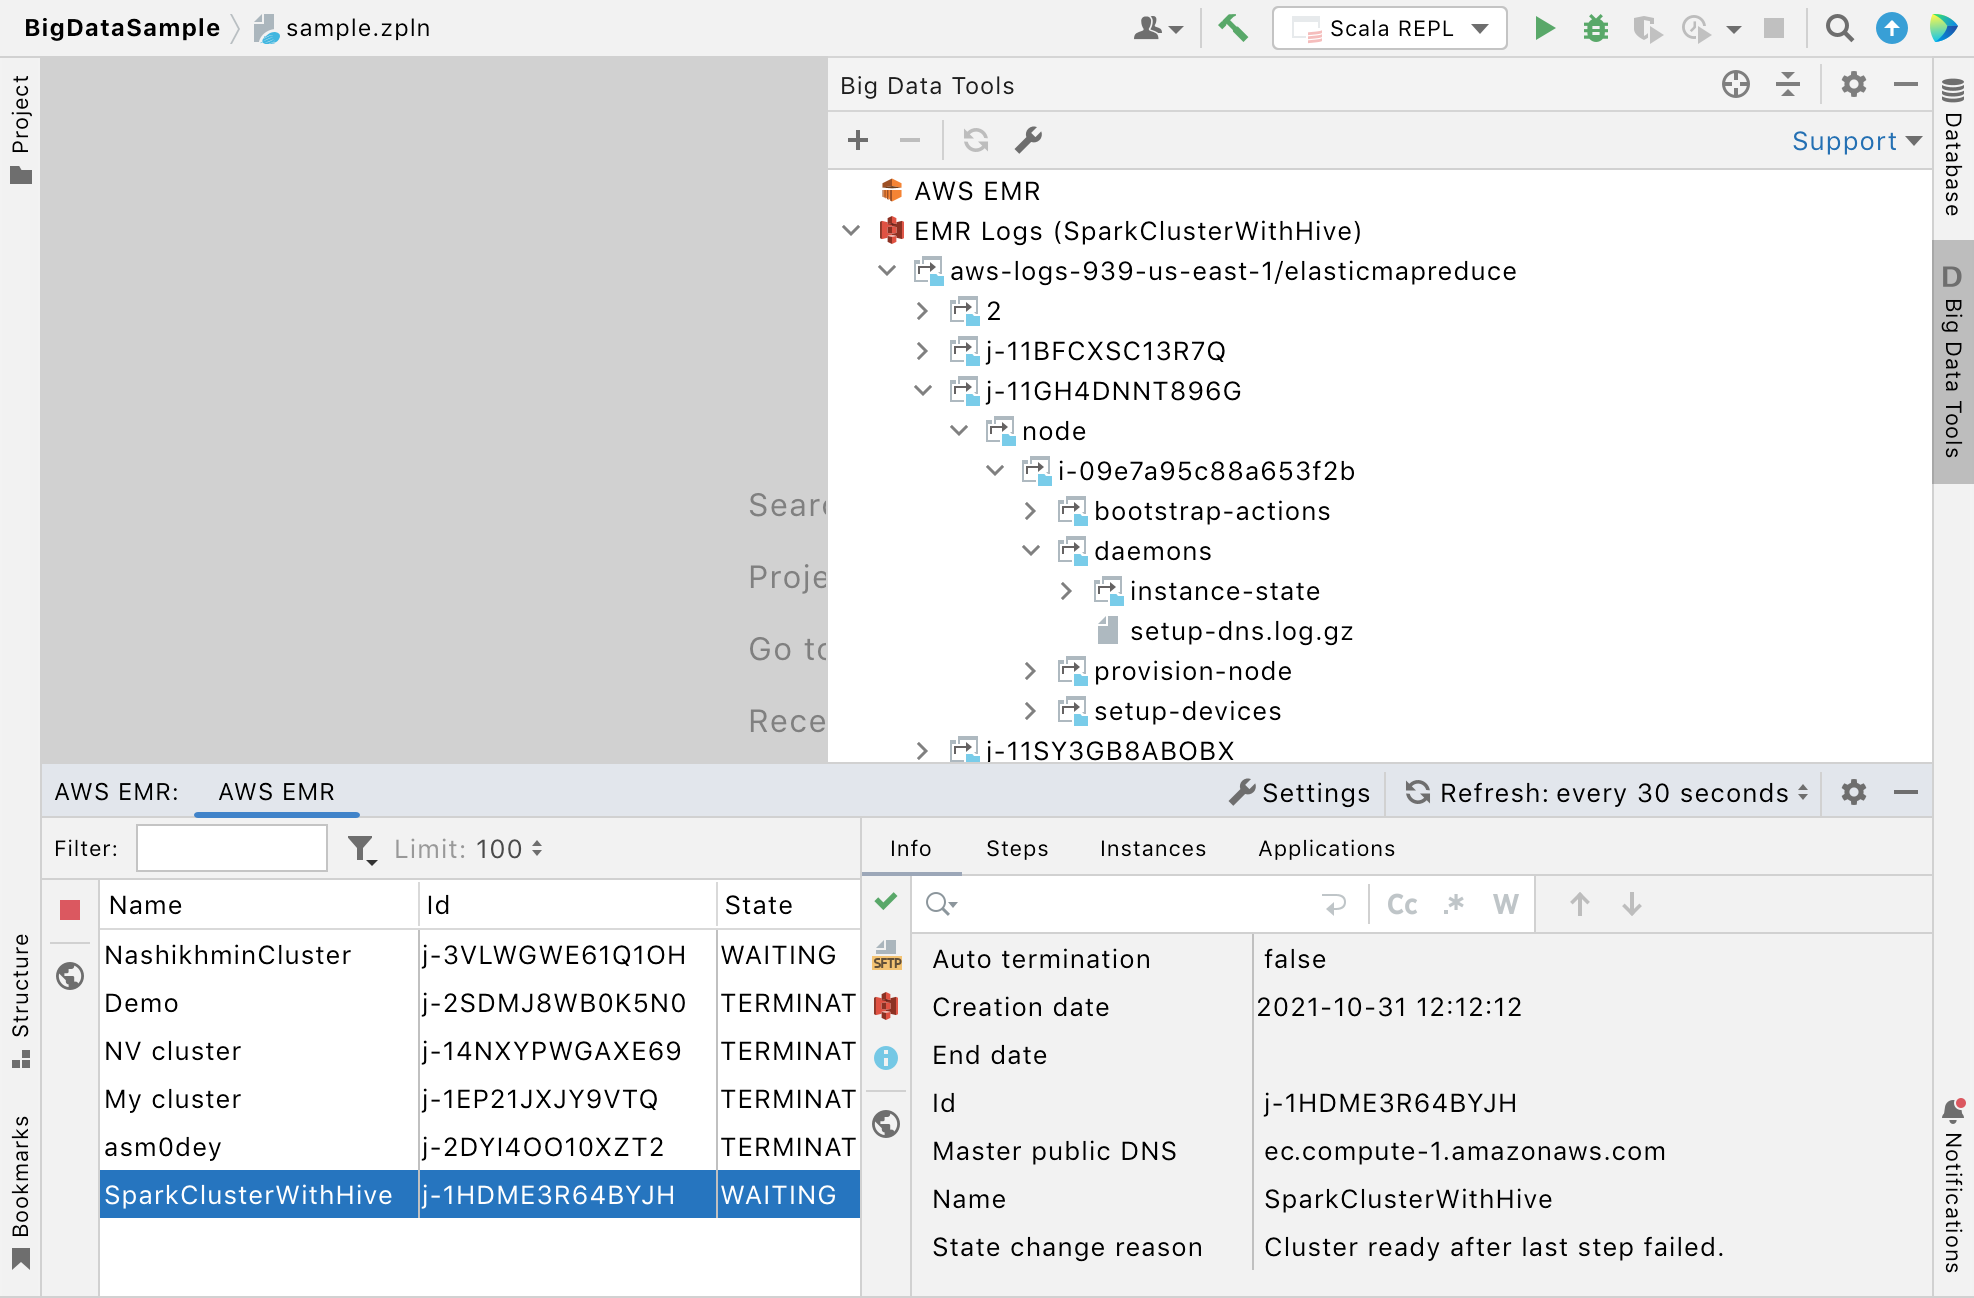Change Refresh every 30 seconds interval

tap(1608, 793)
